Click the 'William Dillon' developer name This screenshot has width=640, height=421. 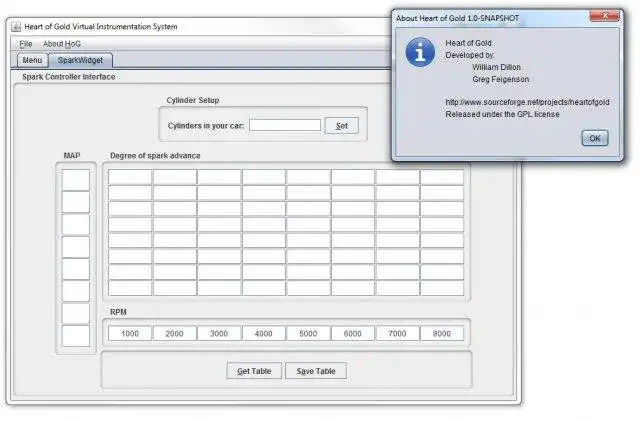tap(496, 67)
